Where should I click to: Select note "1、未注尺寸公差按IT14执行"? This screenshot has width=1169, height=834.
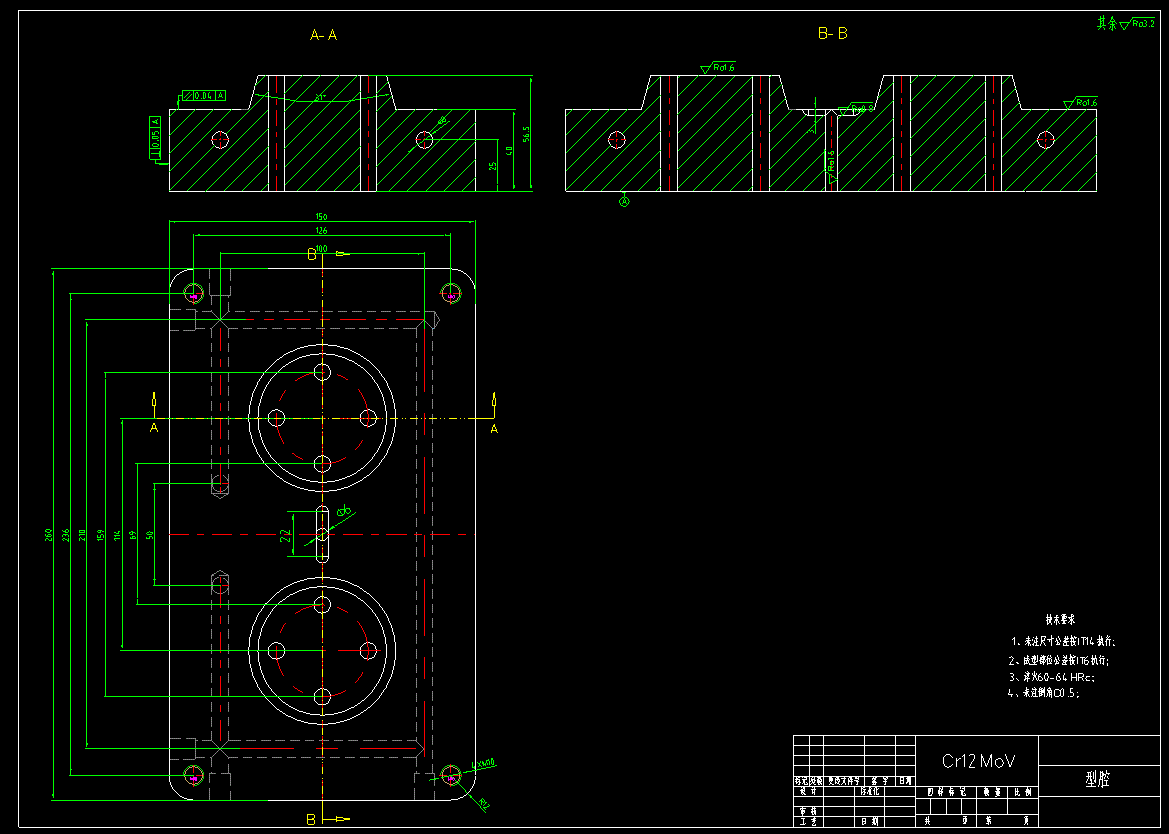coord(1063,641)
